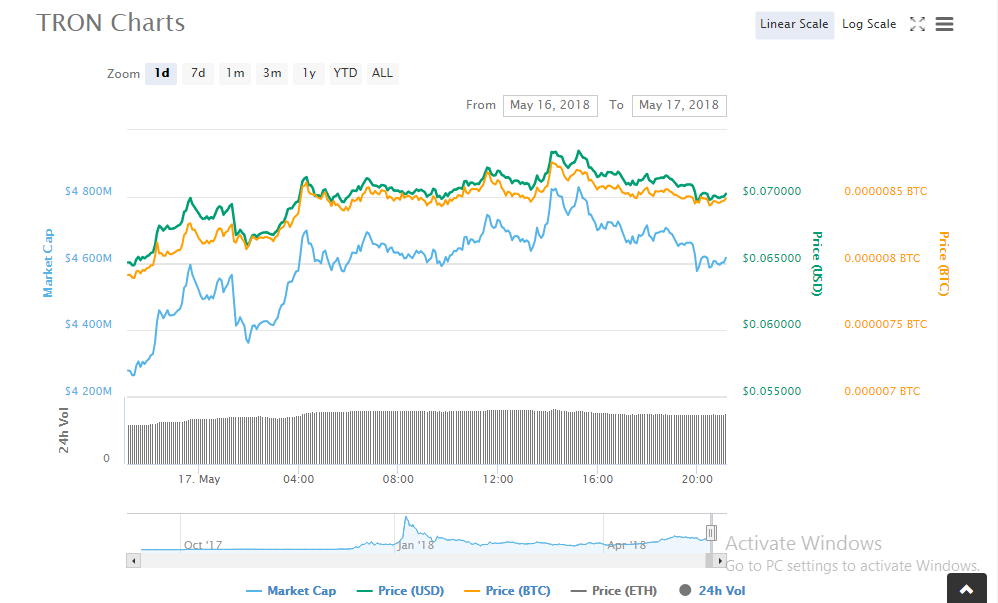Click the Apr '18 navigator label
Image resolution: width=998 pixels, height=603 pixels.
pyautogui.click(x=626, y=546)
